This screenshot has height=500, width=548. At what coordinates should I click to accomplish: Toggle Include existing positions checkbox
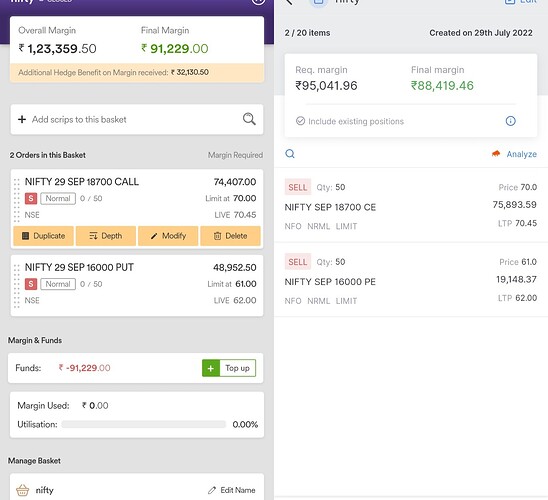pyautogui.click(x=300, y=121)
